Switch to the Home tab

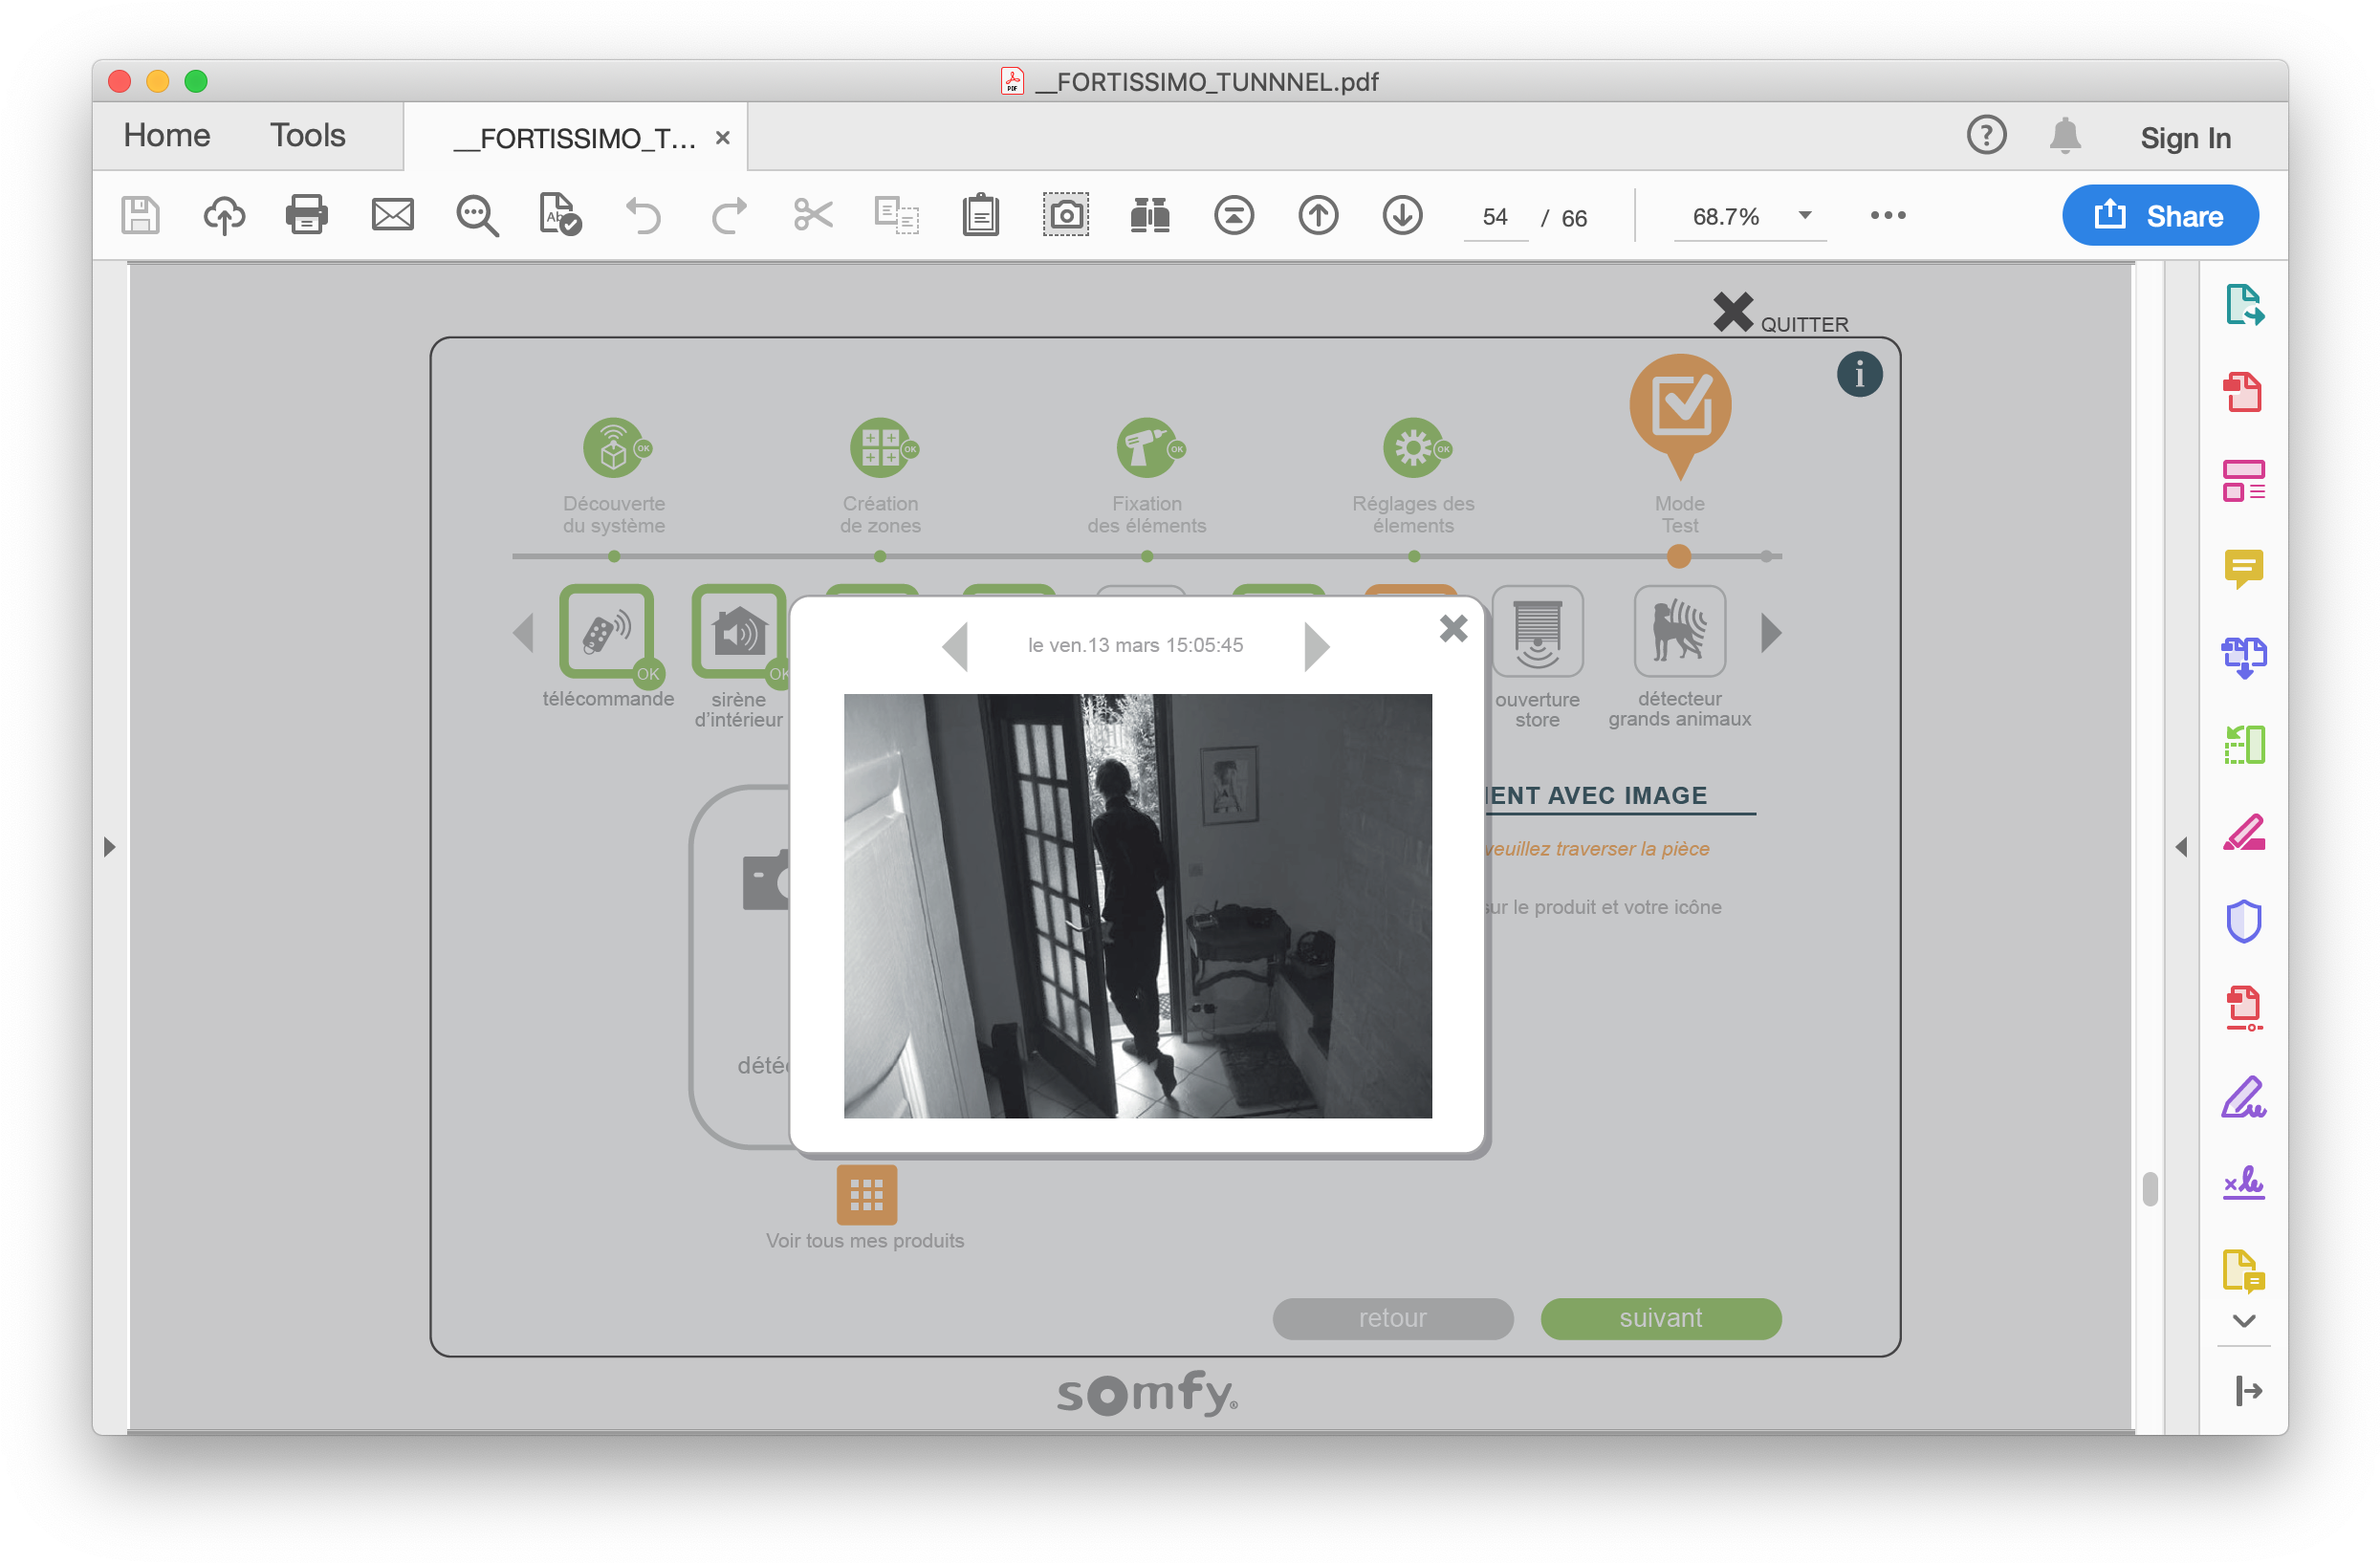coord(167,136)
